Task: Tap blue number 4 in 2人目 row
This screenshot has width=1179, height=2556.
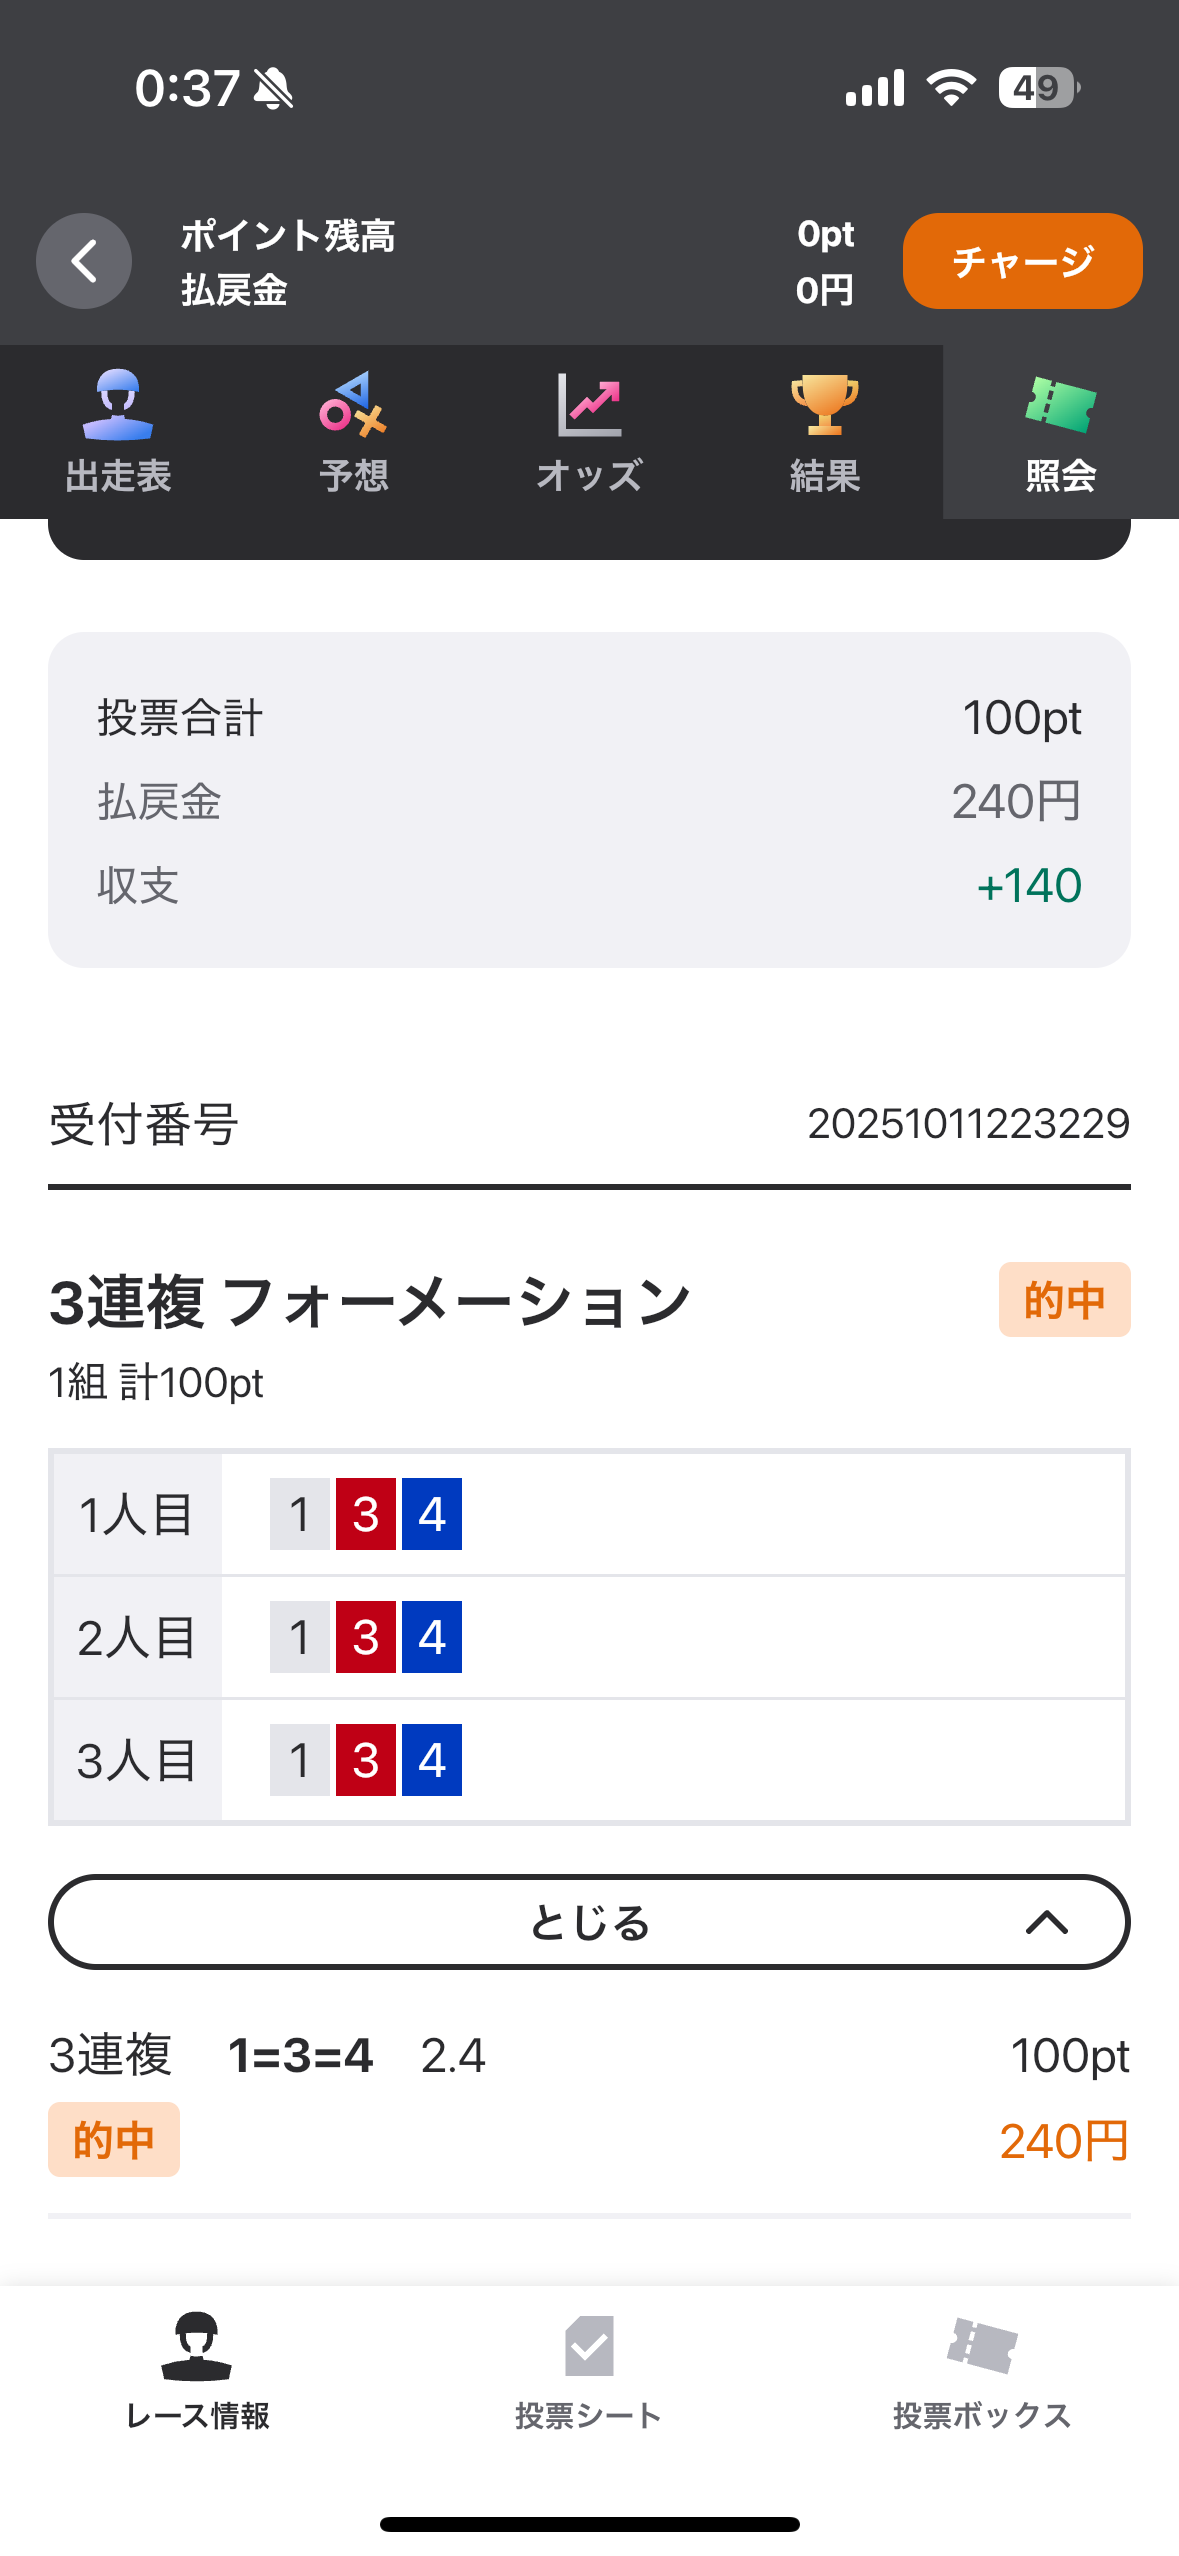Action: (x=432, y=1637)
